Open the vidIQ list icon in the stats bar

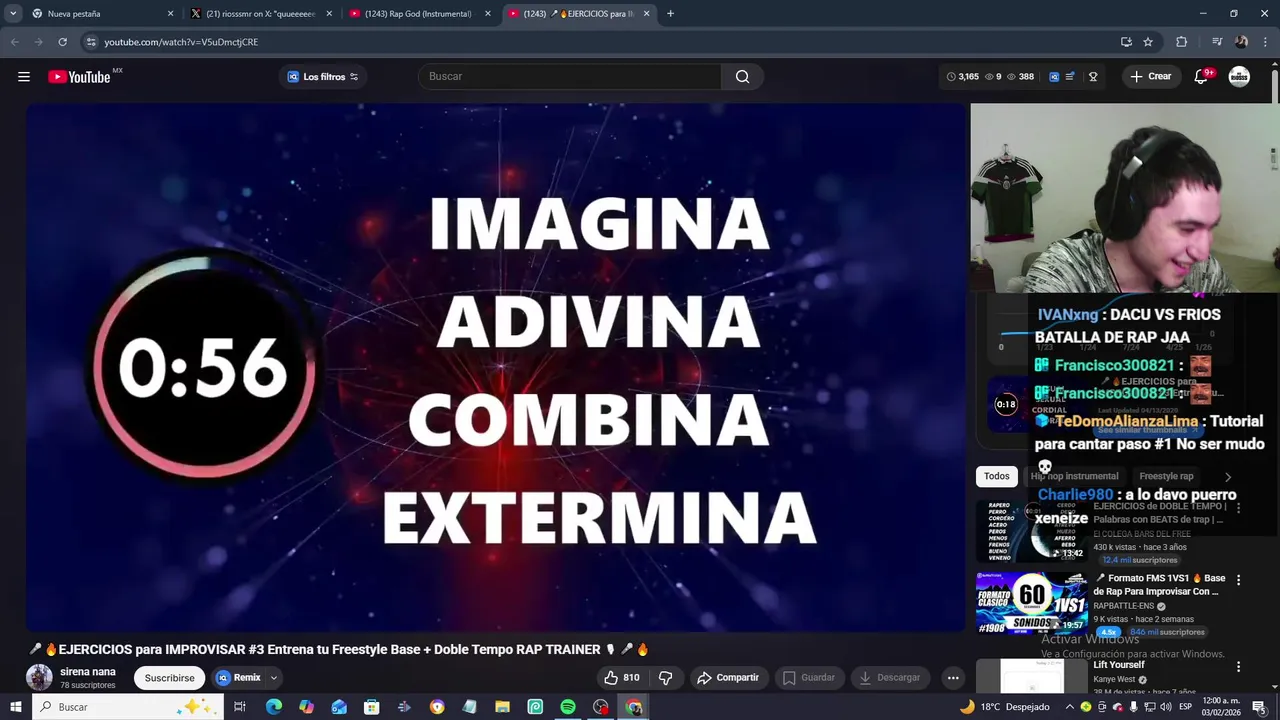pyautogui.click(x=1070, y=77)
